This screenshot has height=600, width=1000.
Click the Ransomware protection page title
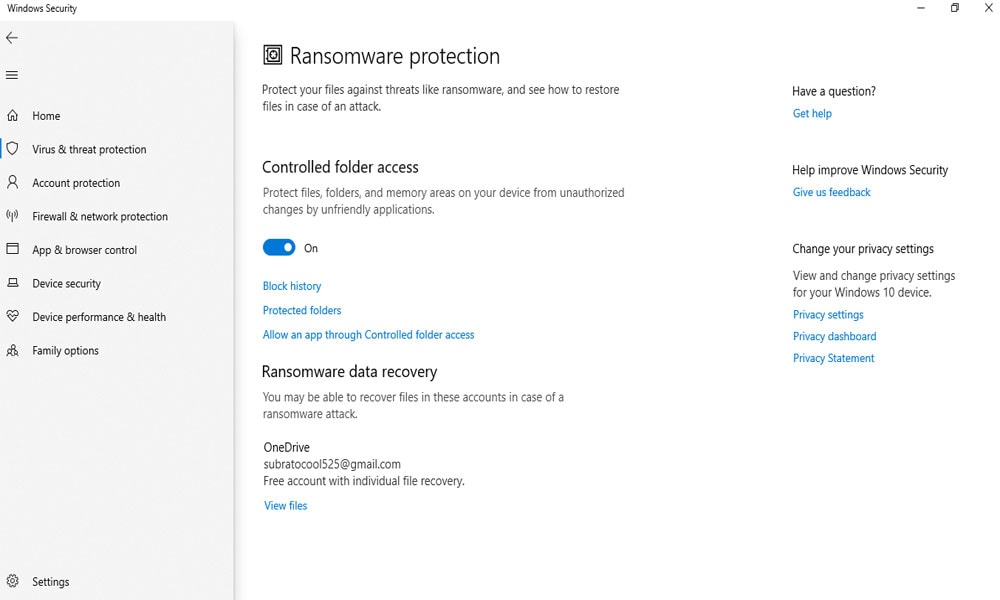pos(395,56)
